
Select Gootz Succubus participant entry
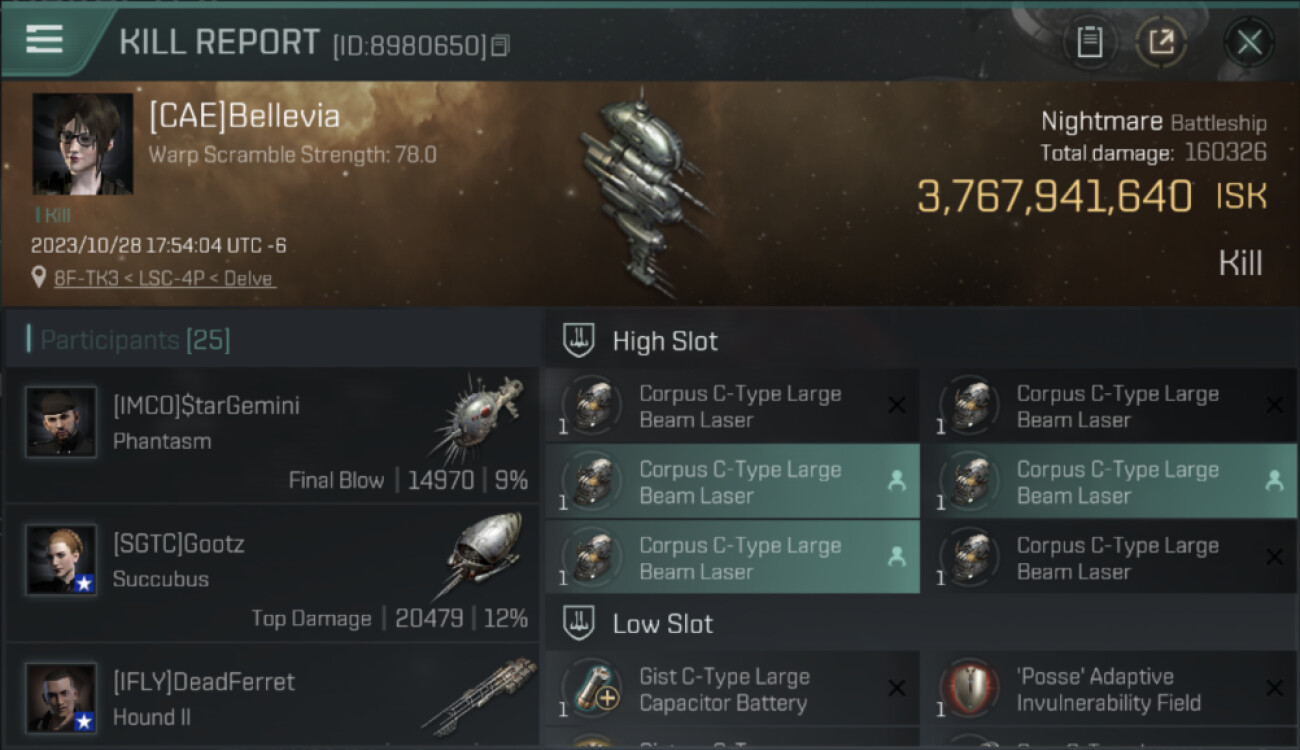point(272,574)
